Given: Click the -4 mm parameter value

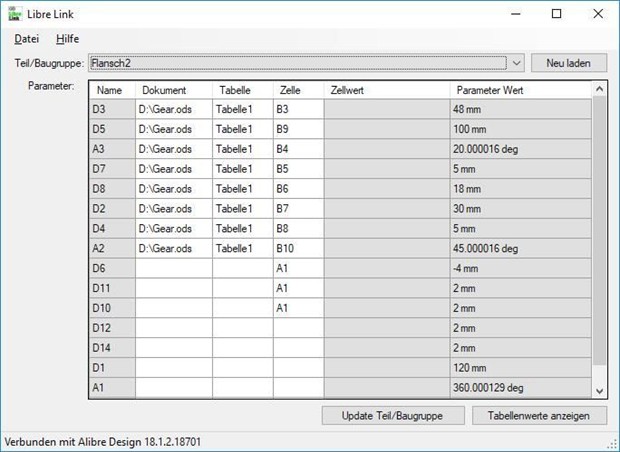Looking at the screenshot, I should [521, 268].
